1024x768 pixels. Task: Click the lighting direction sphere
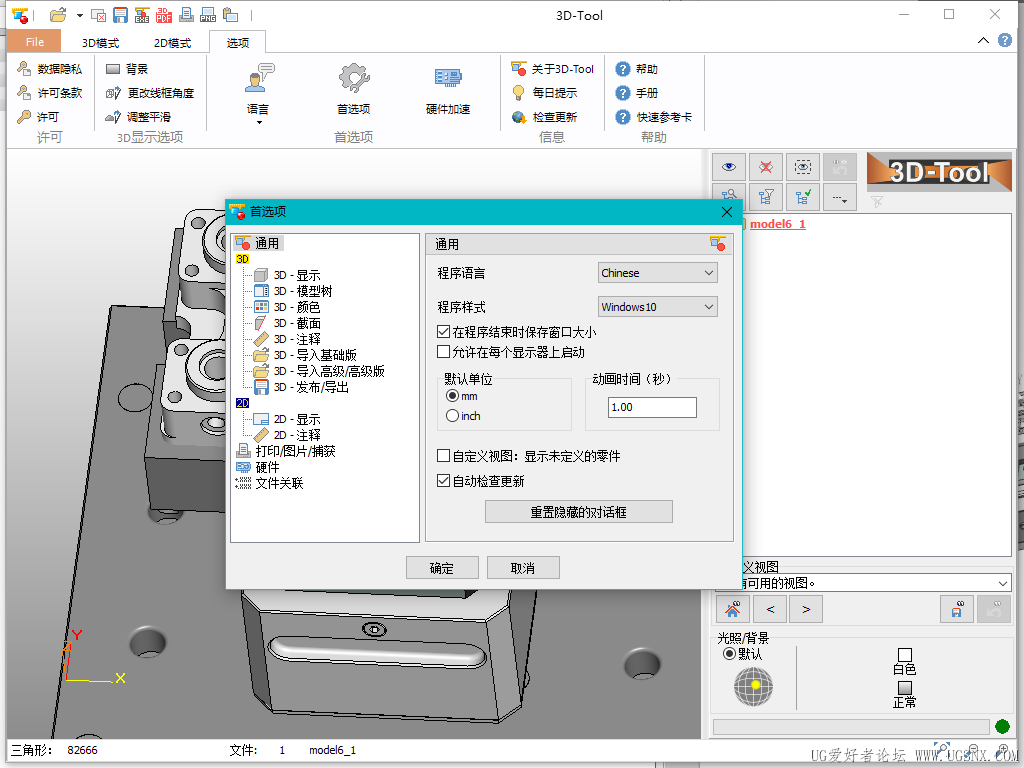(x=753, y=687)
